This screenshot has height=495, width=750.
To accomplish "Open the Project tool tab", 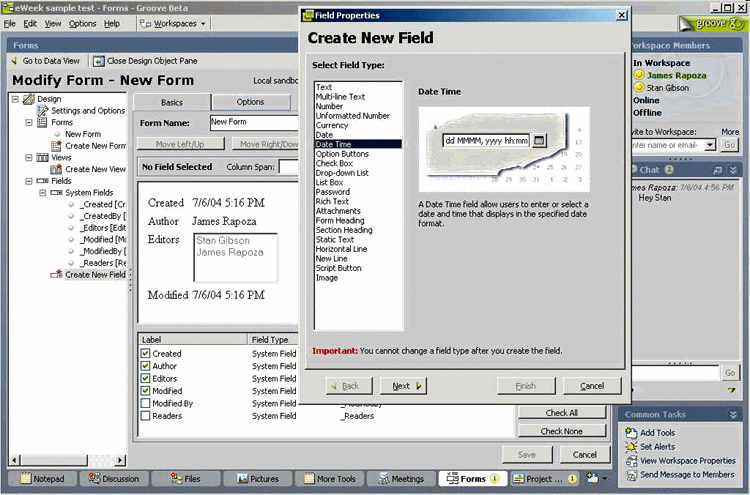I will [x=544, y=478].
